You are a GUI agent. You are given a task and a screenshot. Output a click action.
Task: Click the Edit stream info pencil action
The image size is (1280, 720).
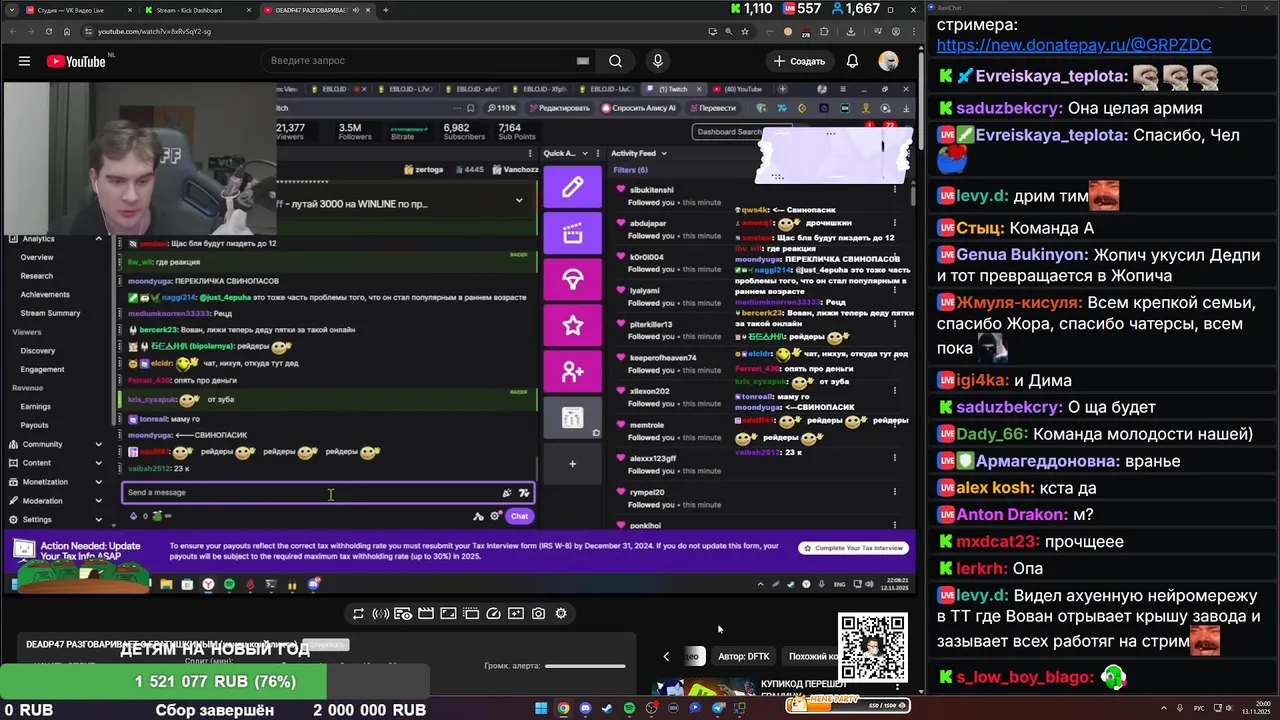pyautogui.click(x=572, y=187)
